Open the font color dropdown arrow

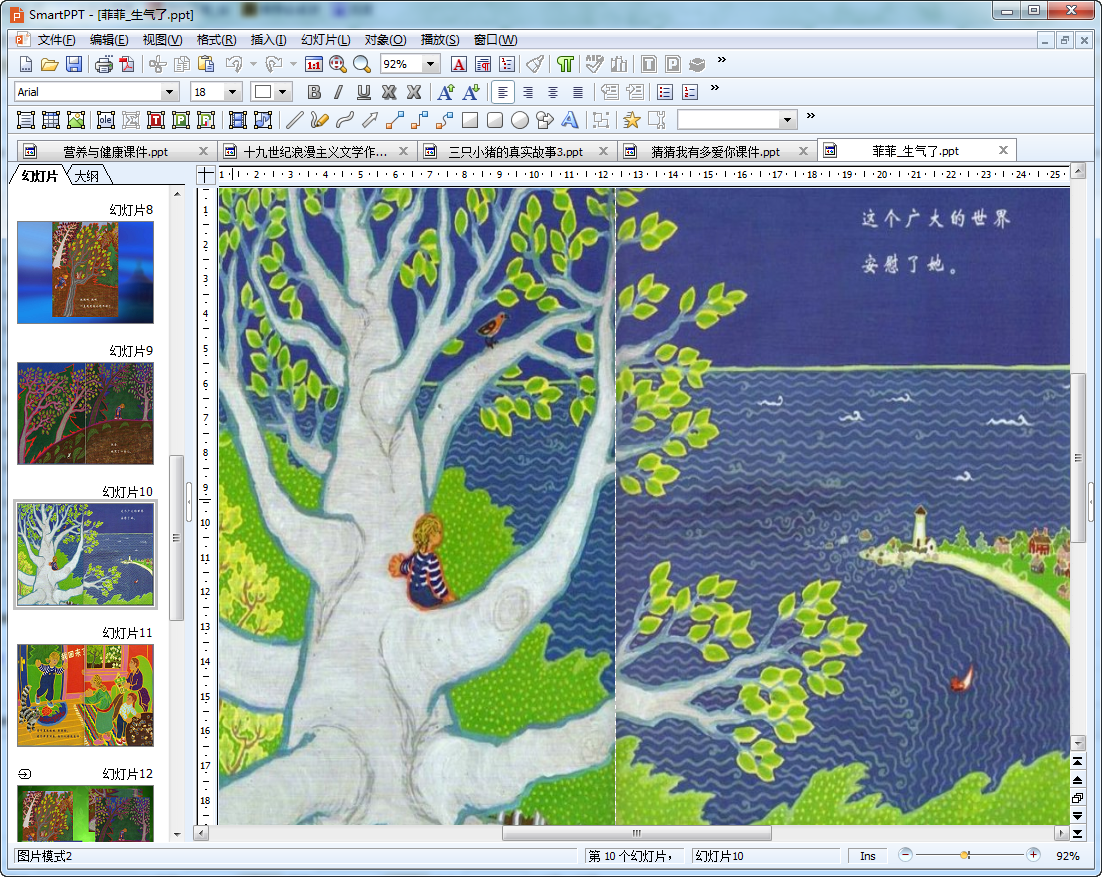coord(283,92)
